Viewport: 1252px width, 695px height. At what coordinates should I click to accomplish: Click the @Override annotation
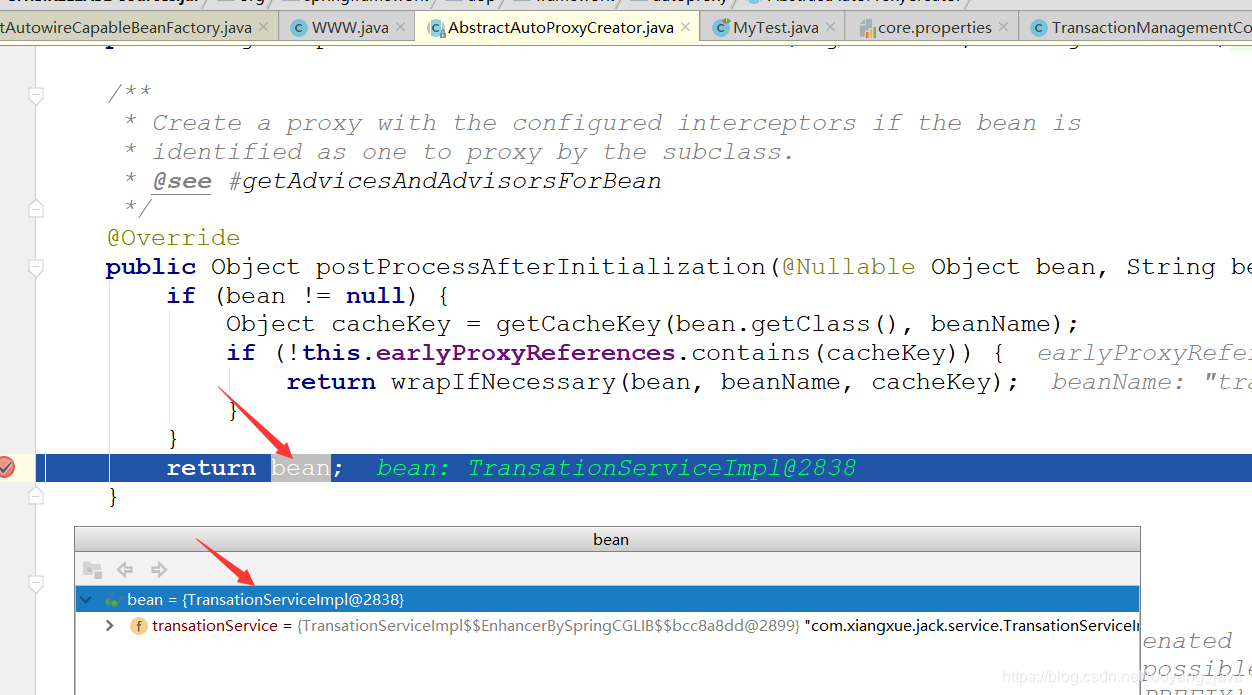pyautogui.click(x=173, y=238)
